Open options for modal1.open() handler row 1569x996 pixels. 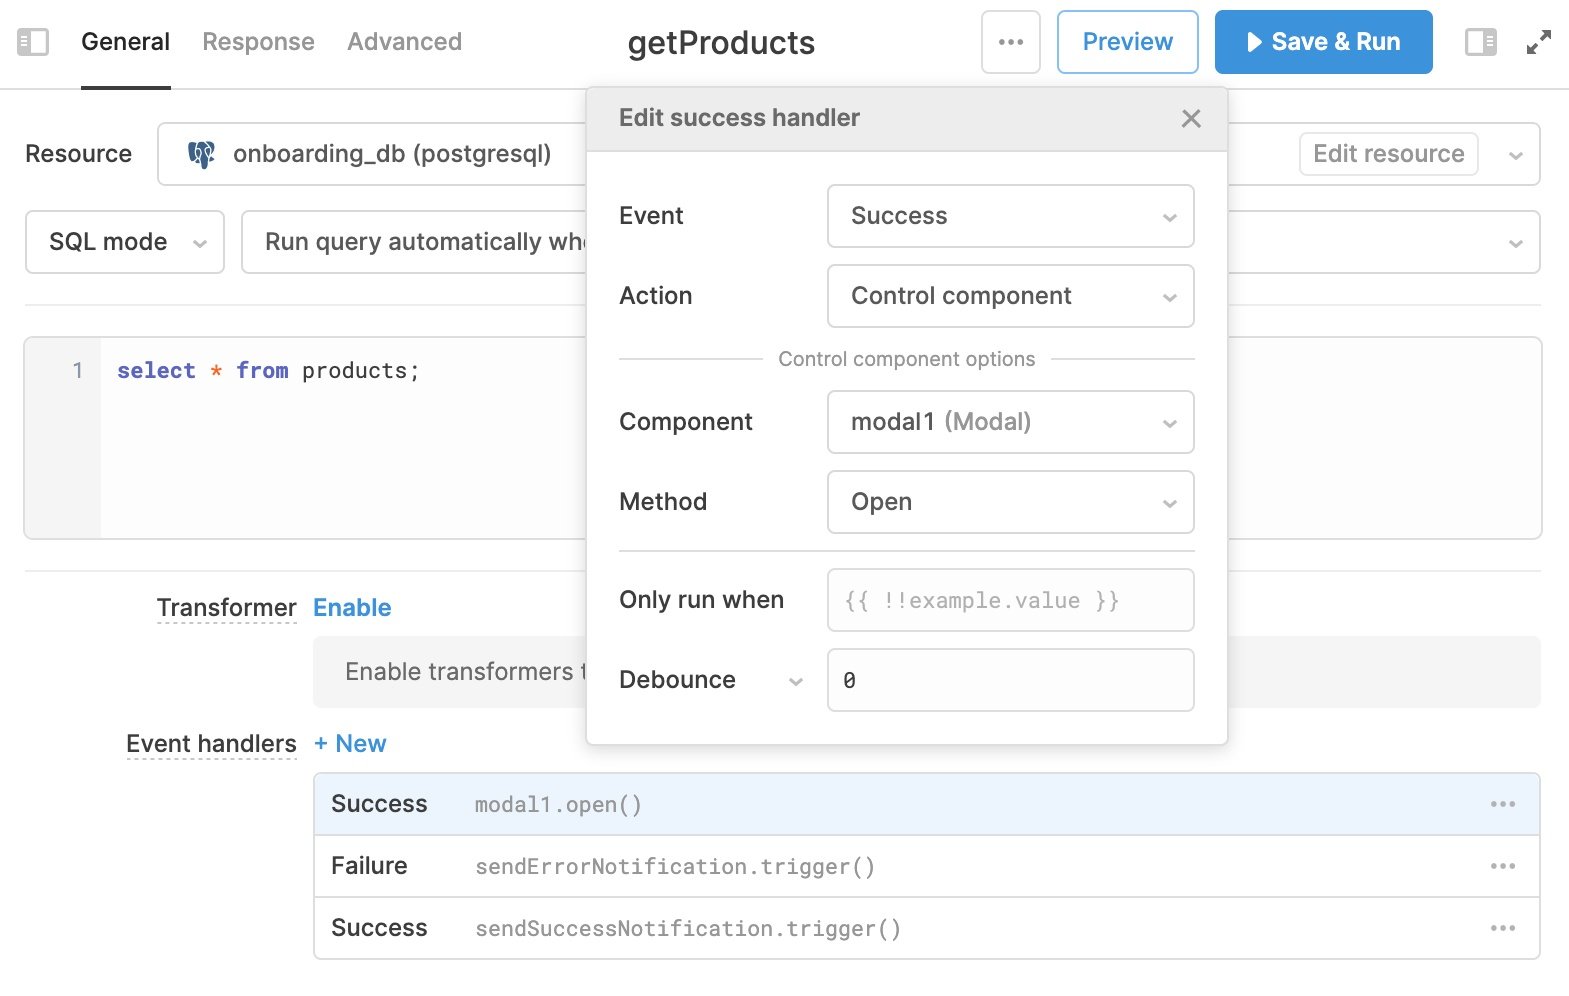click(1503, 804)
